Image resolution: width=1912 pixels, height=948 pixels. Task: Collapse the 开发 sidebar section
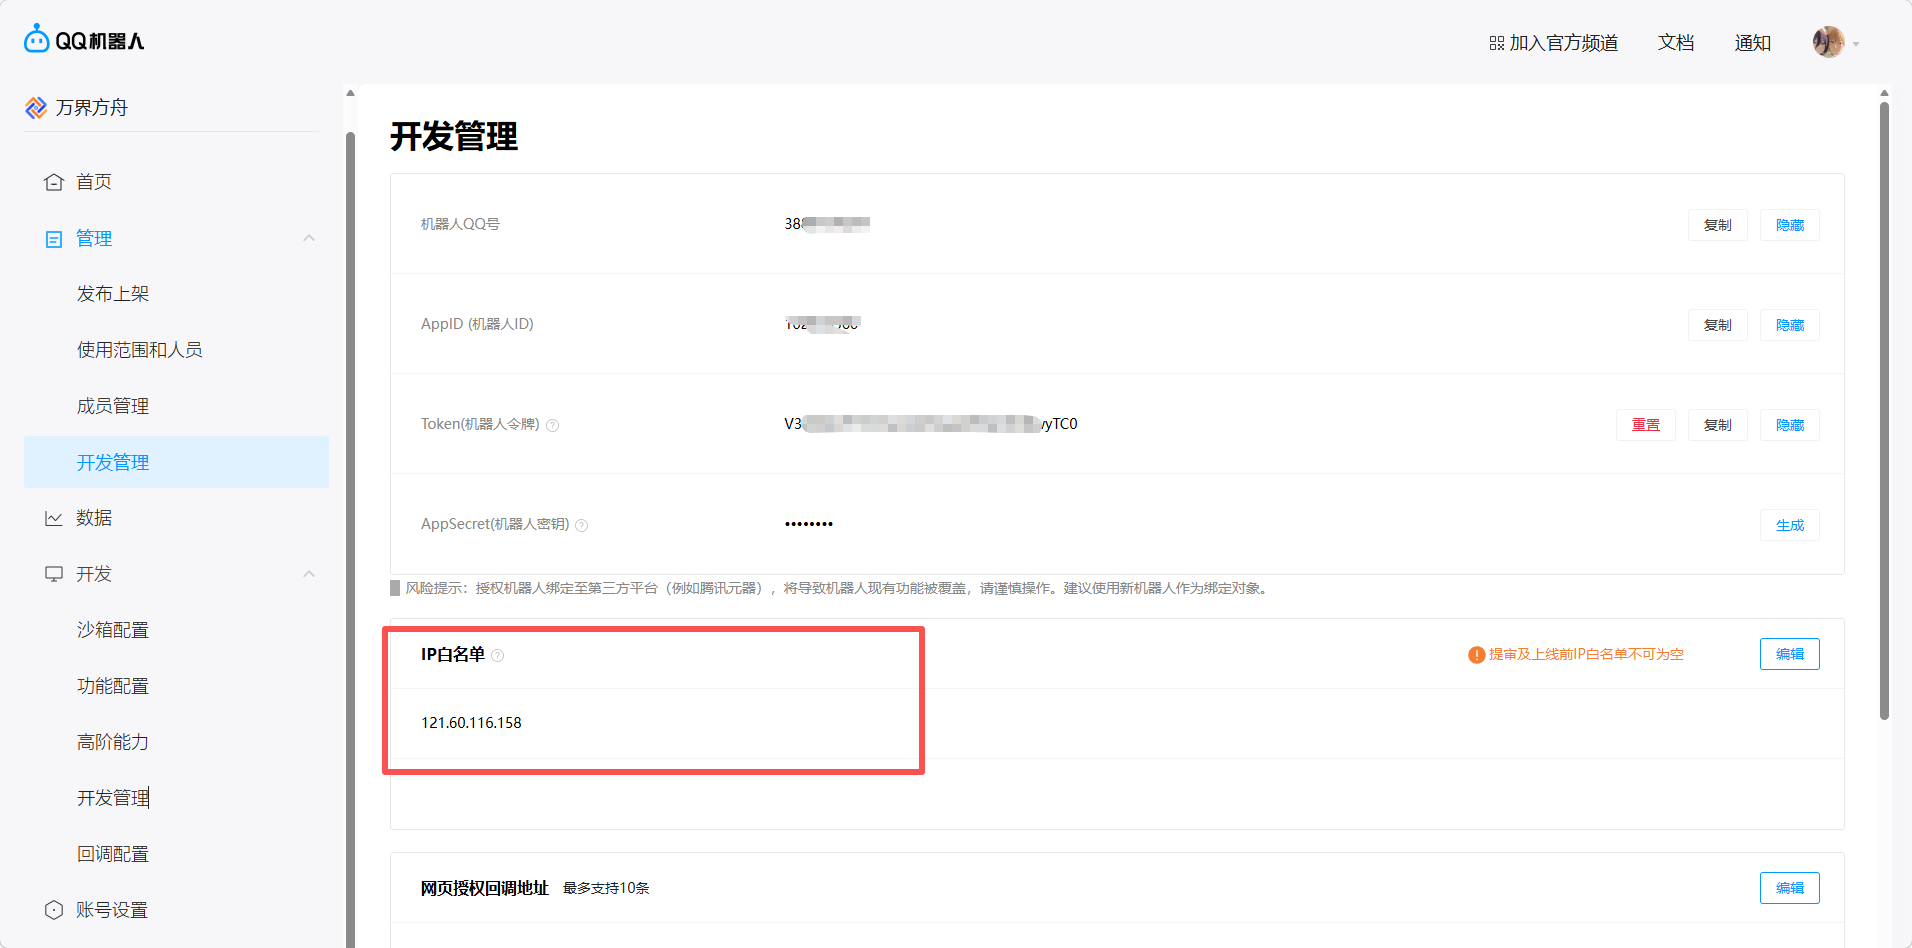point(309,574)
